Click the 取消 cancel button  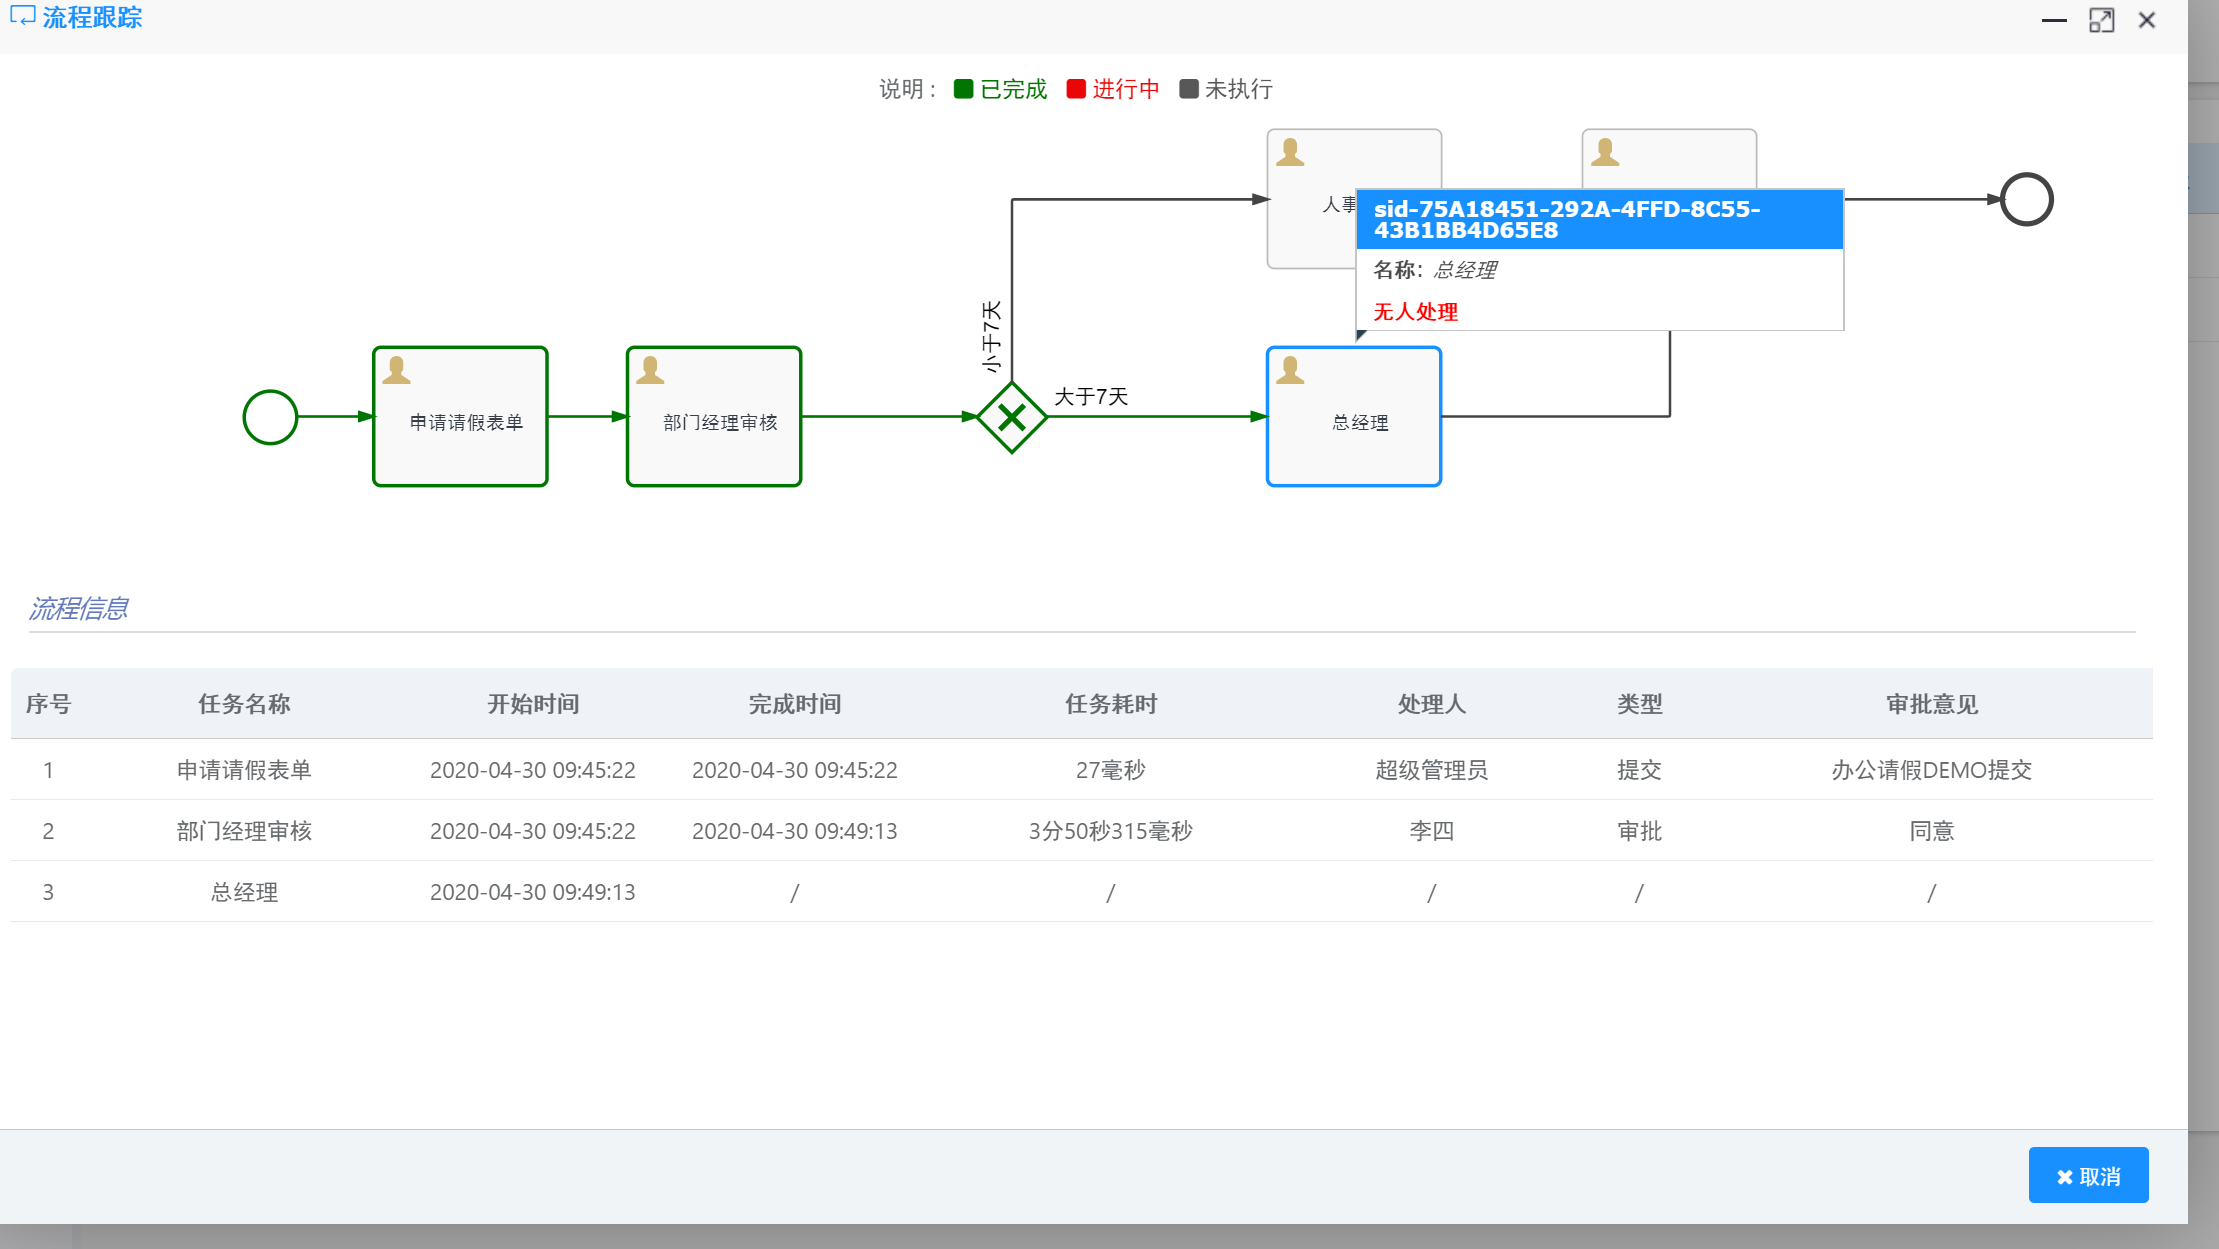(x=2088, y=1176)
